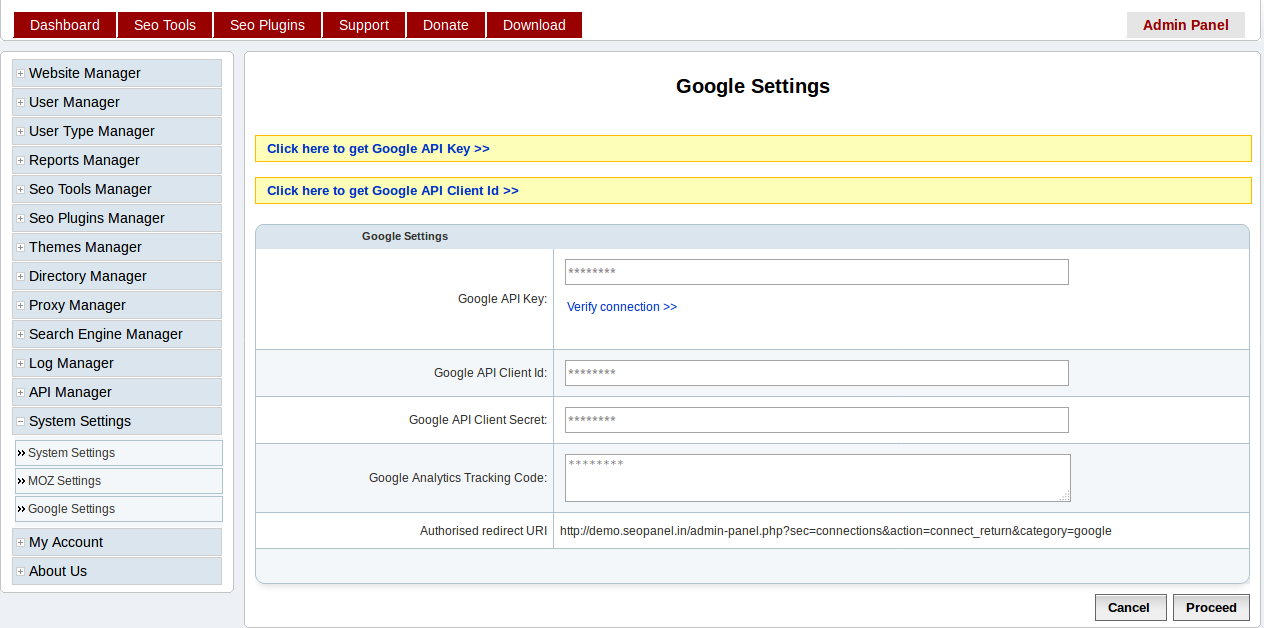Viewport: 1264px width, 628px height.
Task: Open the Seo Plugins tab
Action: 267,25
